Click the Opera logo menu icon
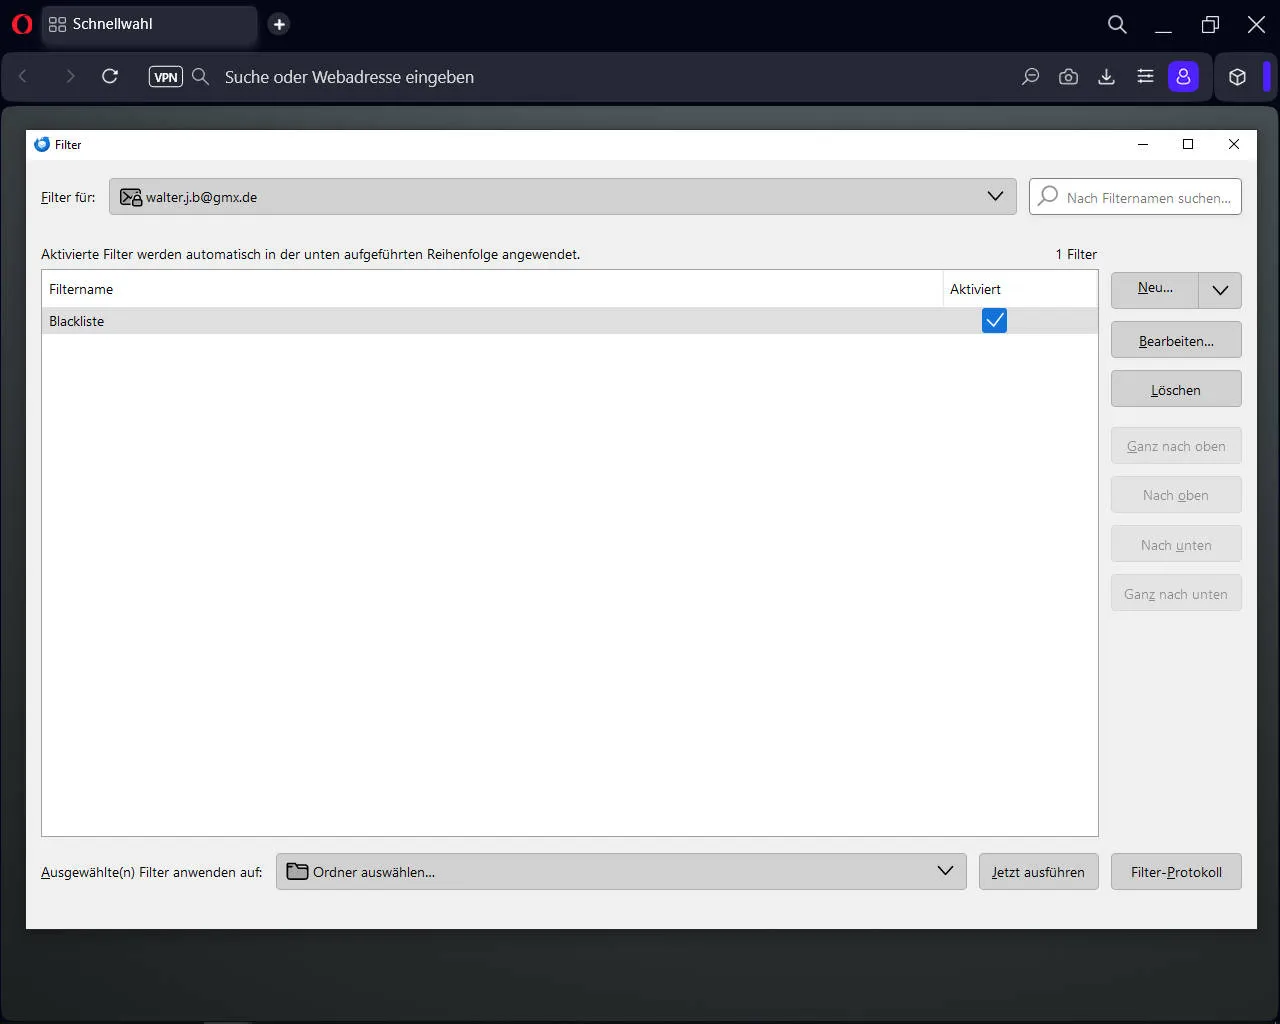1280x1024 pixels. coord(22,24)
